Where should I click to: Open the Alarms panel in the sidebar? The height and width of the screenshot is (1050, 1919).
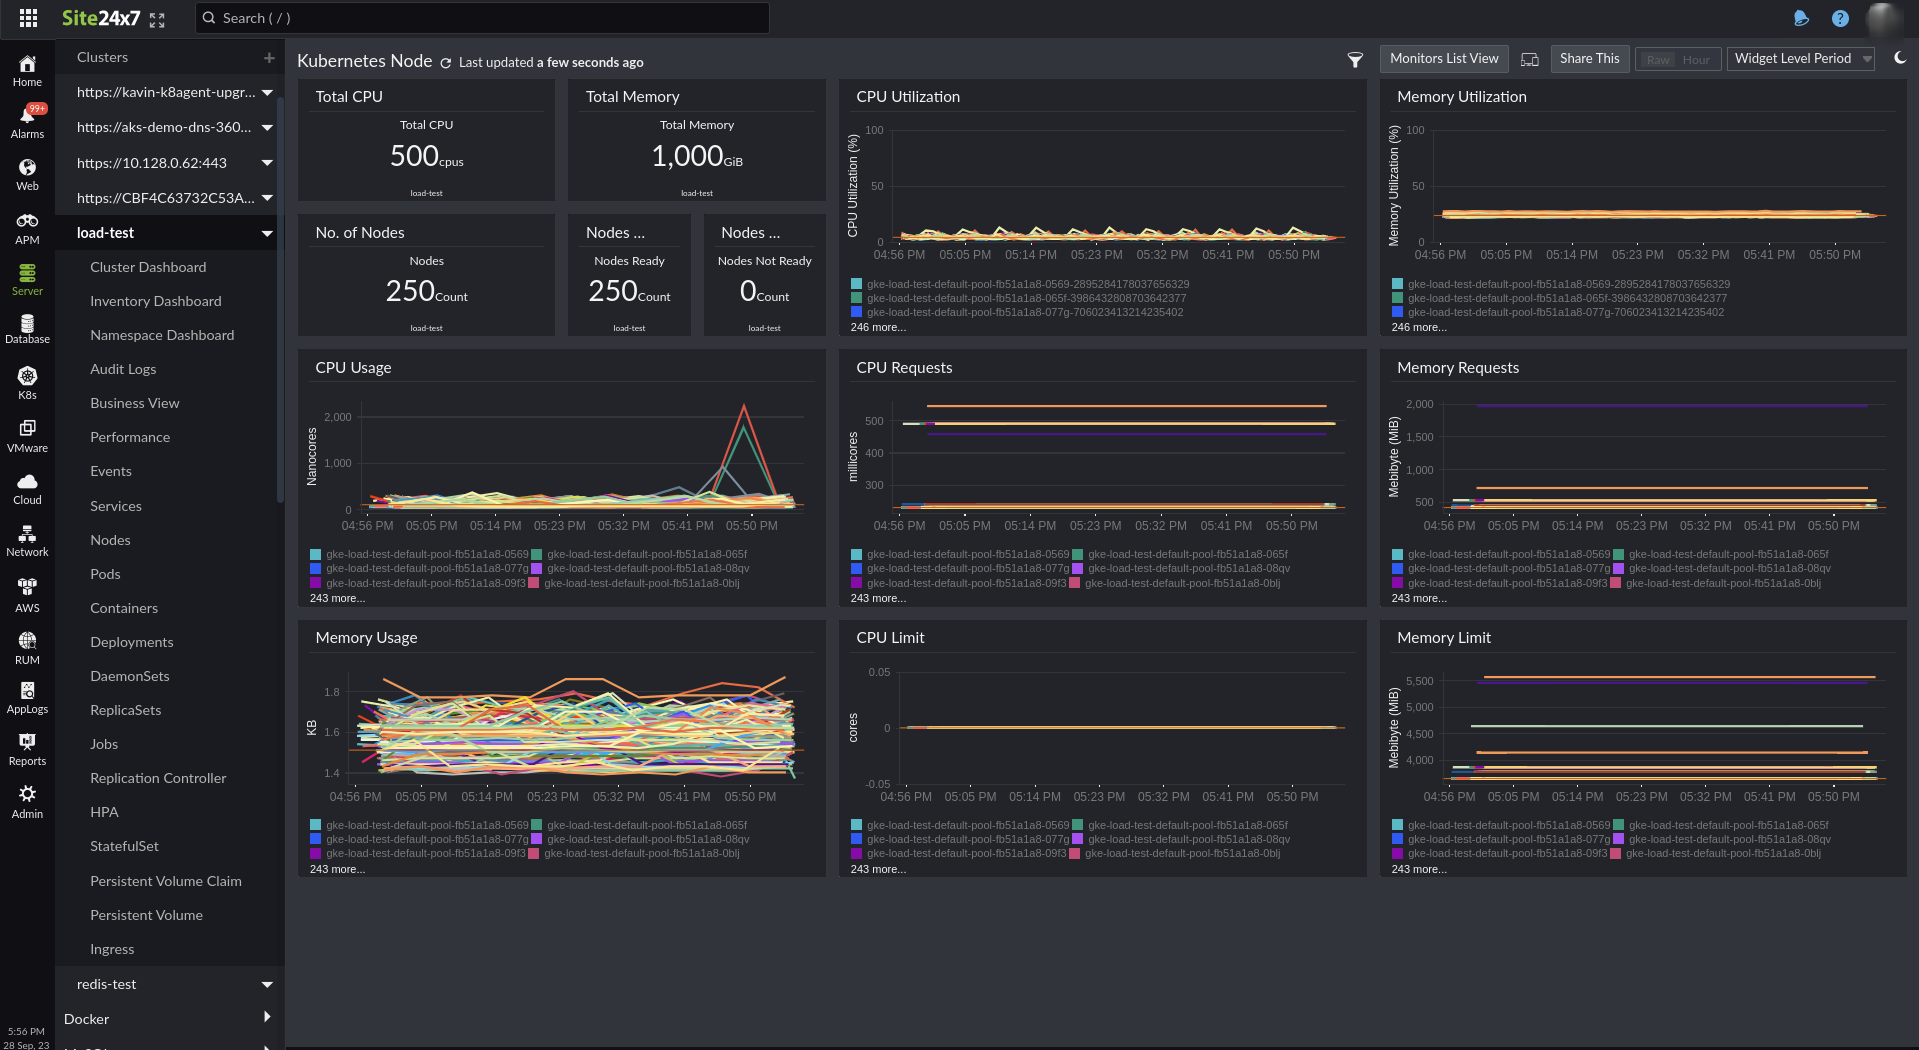click(27, 120)
